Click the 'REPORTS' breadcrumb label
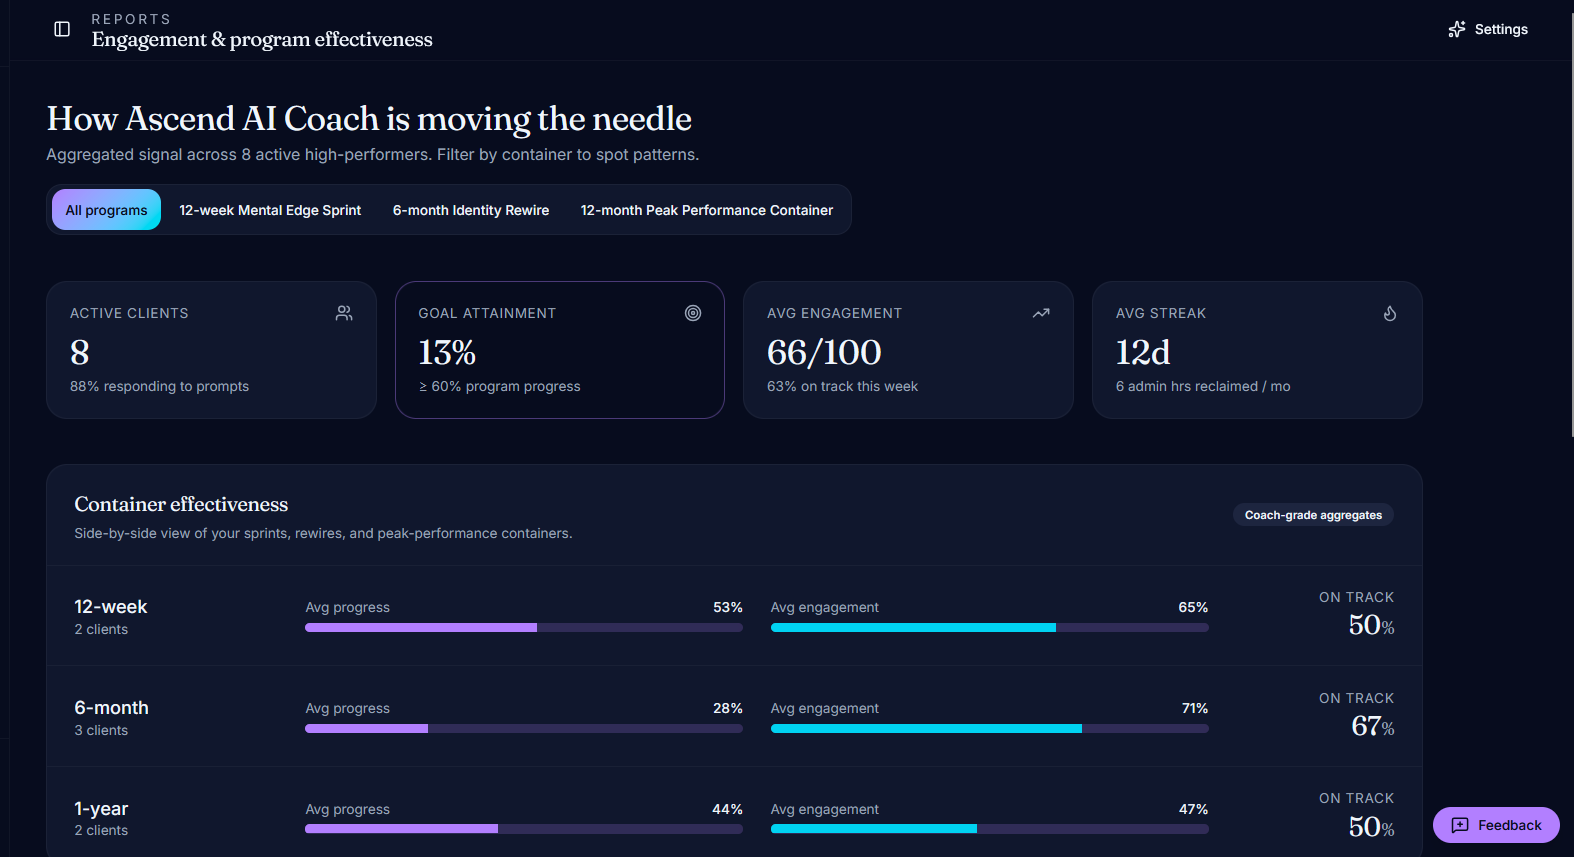The height and width of the screenshot is (857, 1574). (x=131, y=19)
